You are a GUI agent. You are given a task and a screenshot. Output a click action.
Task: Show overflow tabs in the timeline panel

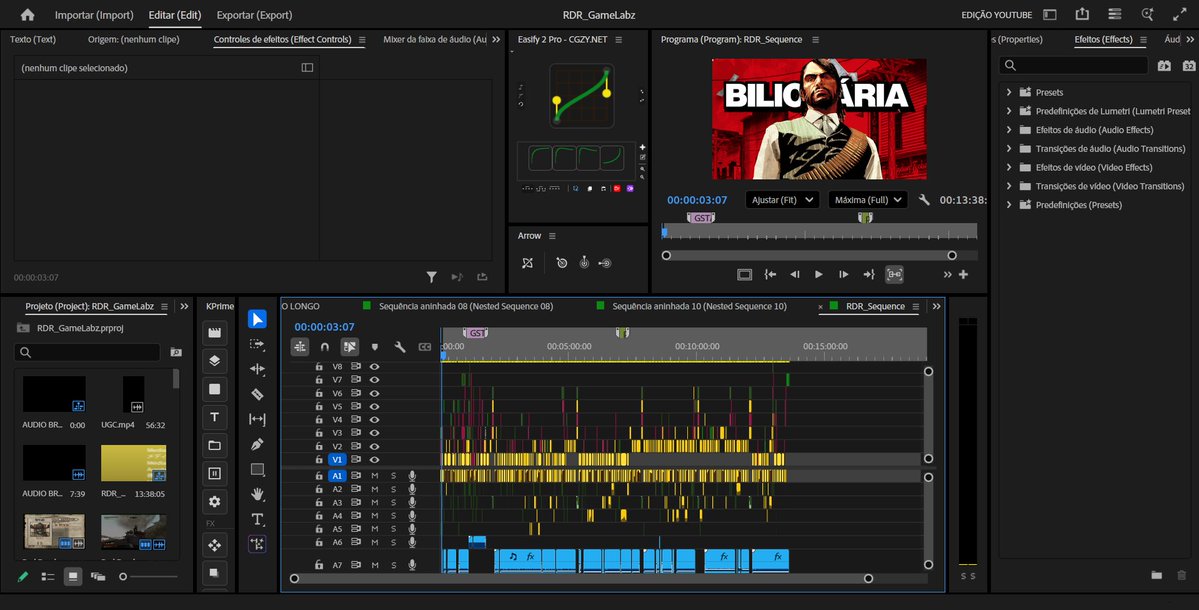point(937,306)
